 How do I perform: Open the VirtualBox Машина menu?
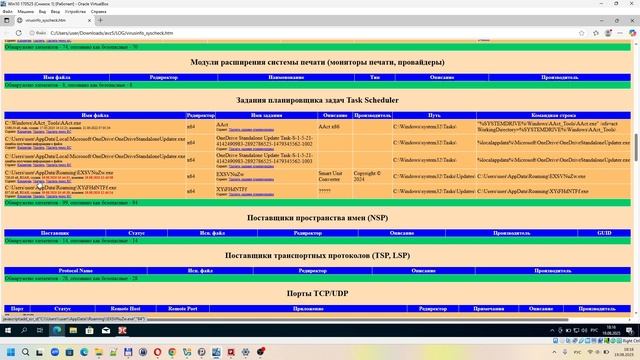(25, 11)
